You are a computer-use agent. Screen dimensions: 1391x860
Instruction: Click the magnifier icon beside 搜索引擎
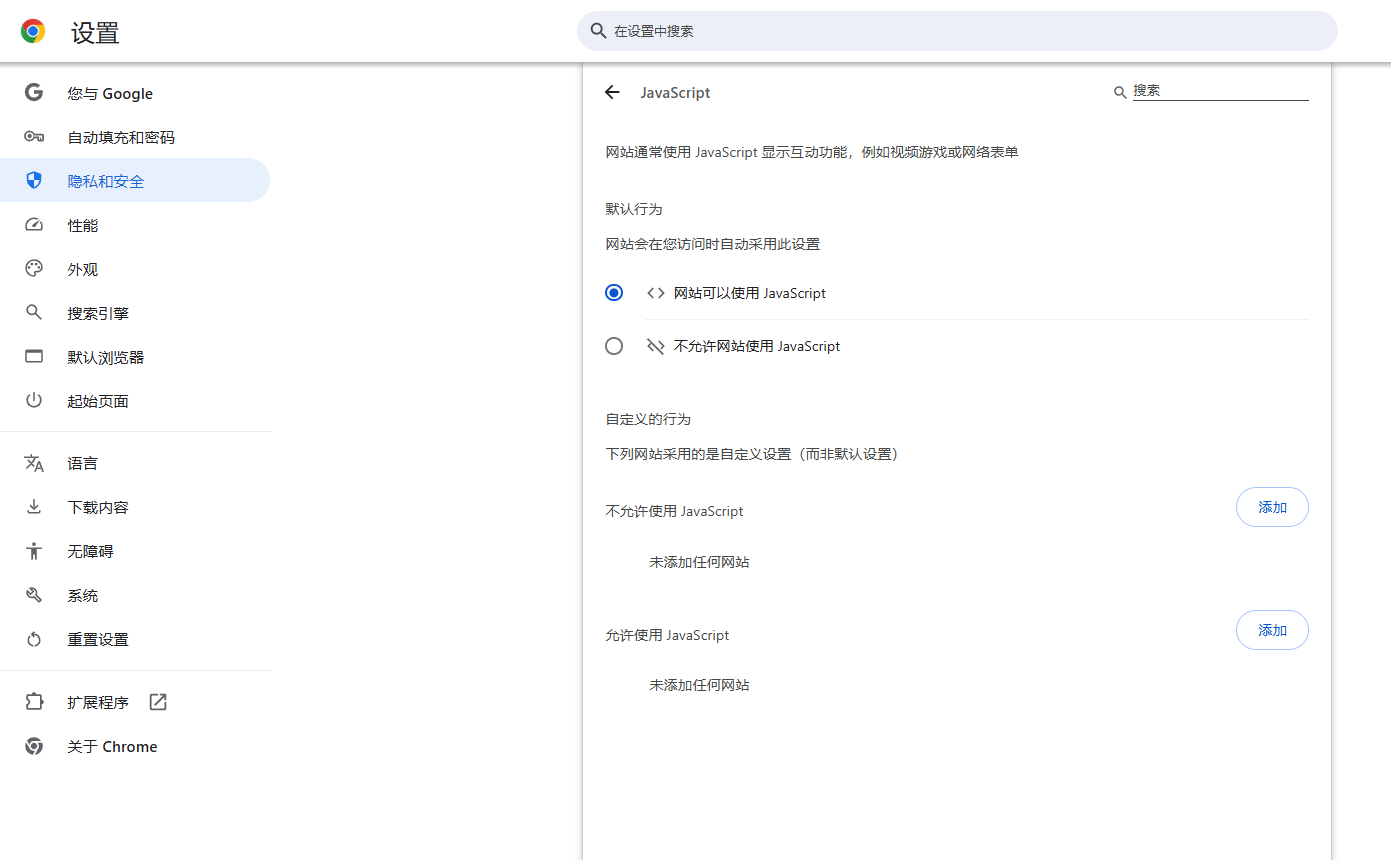(x=34, y=313)
